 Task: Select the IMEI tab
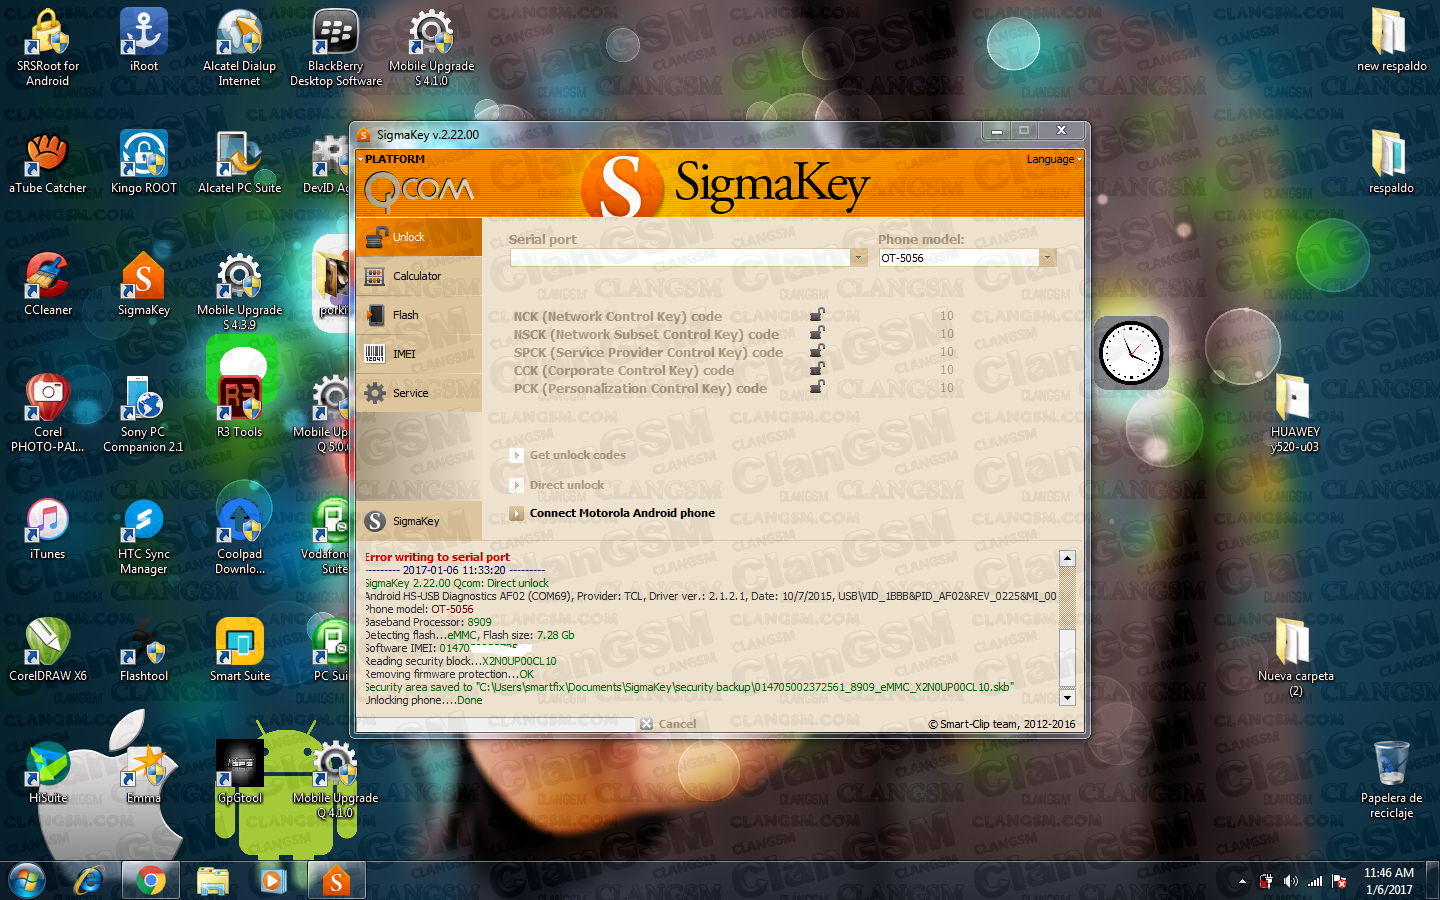(419, 354)
